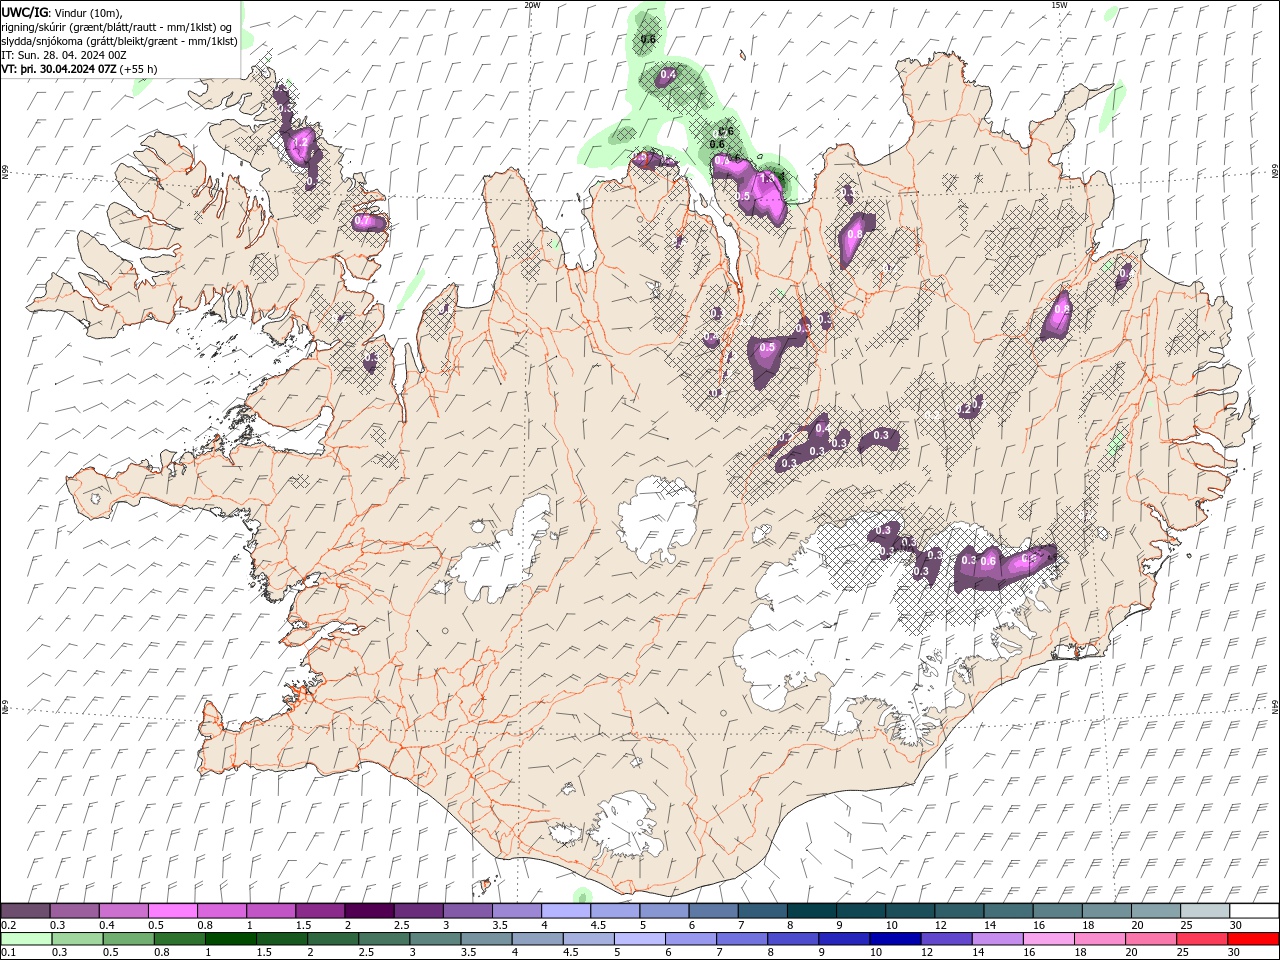Click the 'rigning/skúrir' legend description line
Viewport: 1280px width, 960px height.
click(x=117, y=27)
